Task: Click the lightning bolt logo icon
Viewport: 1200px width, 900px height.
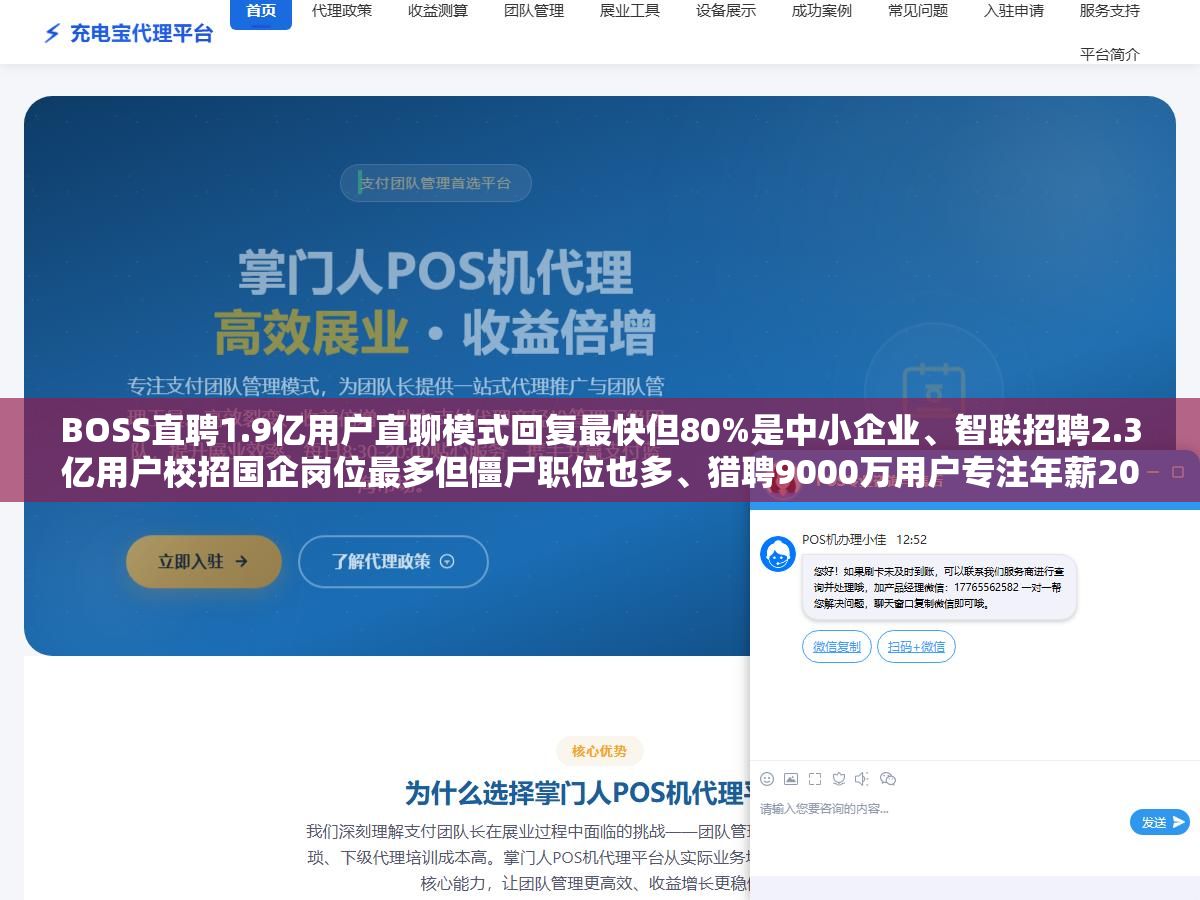Action: click(x=52, y=34)
